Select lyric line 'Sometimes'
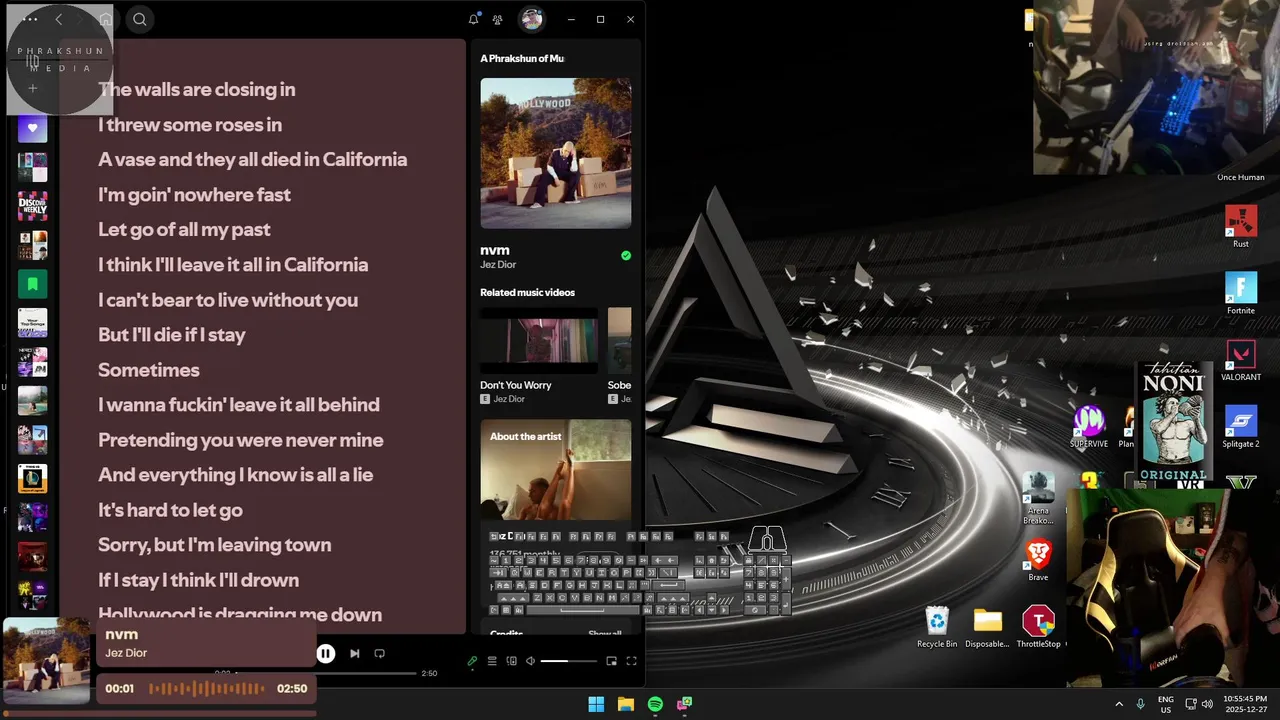1280x720 pixels. (x=149, y=370)
